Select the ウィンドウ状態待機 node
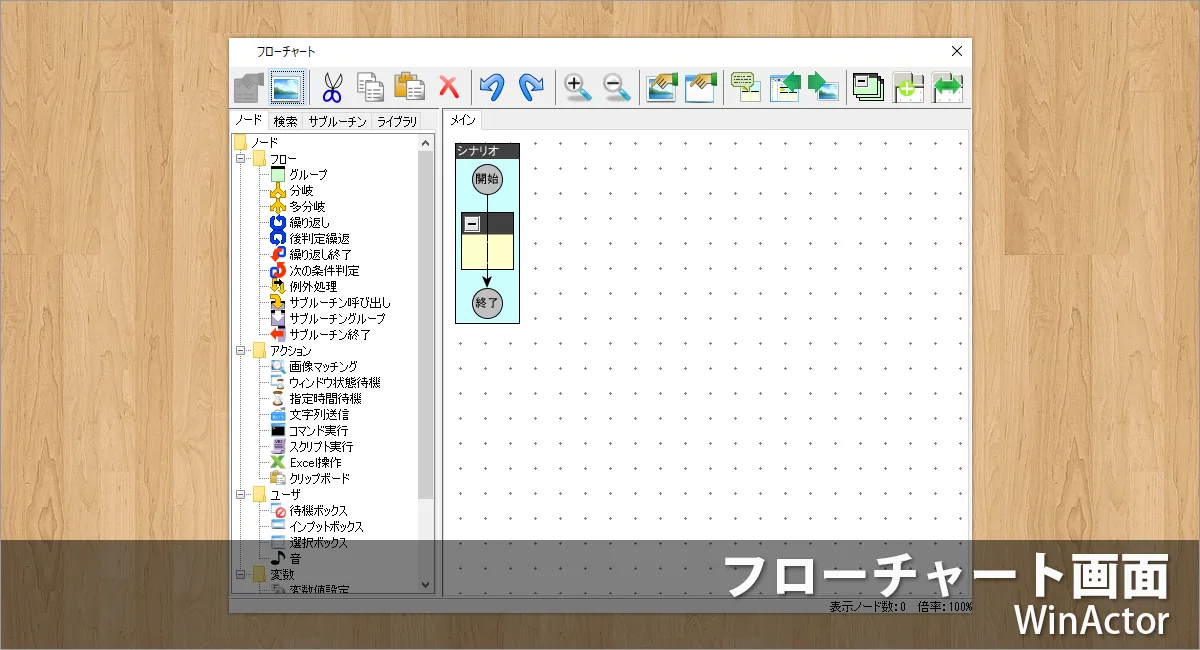1200x650 pixels. tap(334, 382)
